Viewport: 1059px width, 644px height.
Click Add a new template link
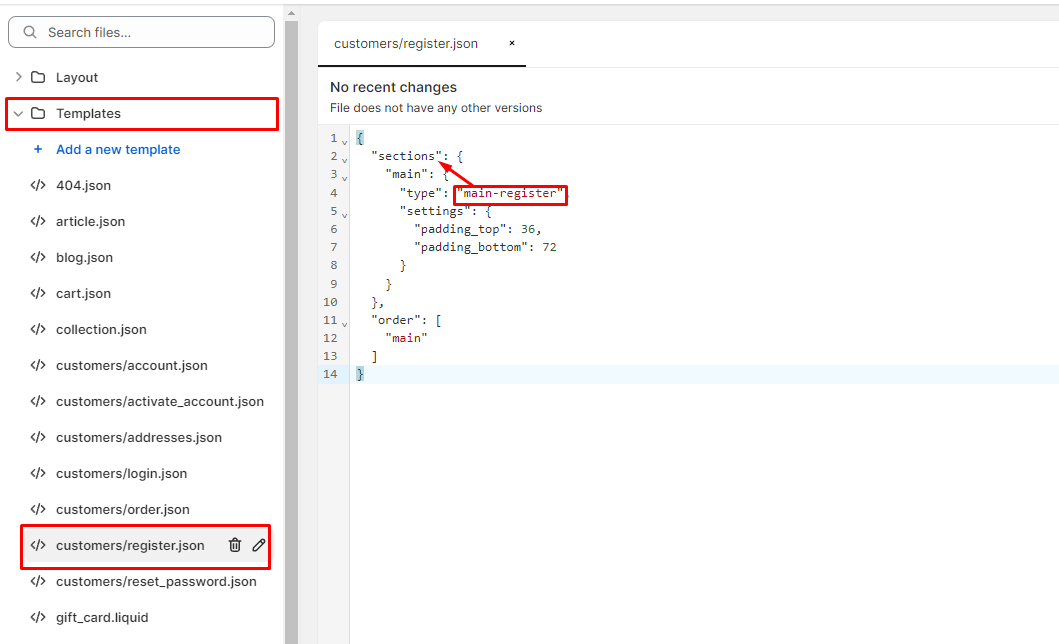118,149
